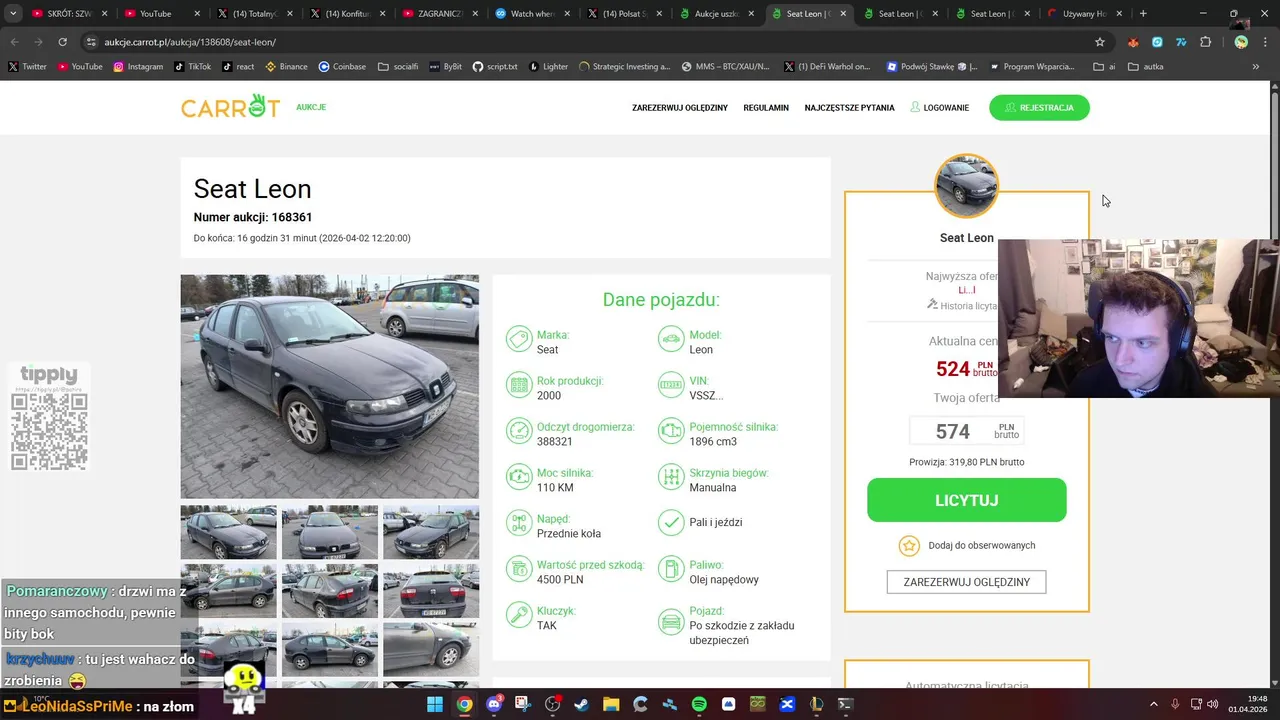
Task: Open NAJCZĘSTSZE PYTANIA in the header
Action: tap(849, 108)
